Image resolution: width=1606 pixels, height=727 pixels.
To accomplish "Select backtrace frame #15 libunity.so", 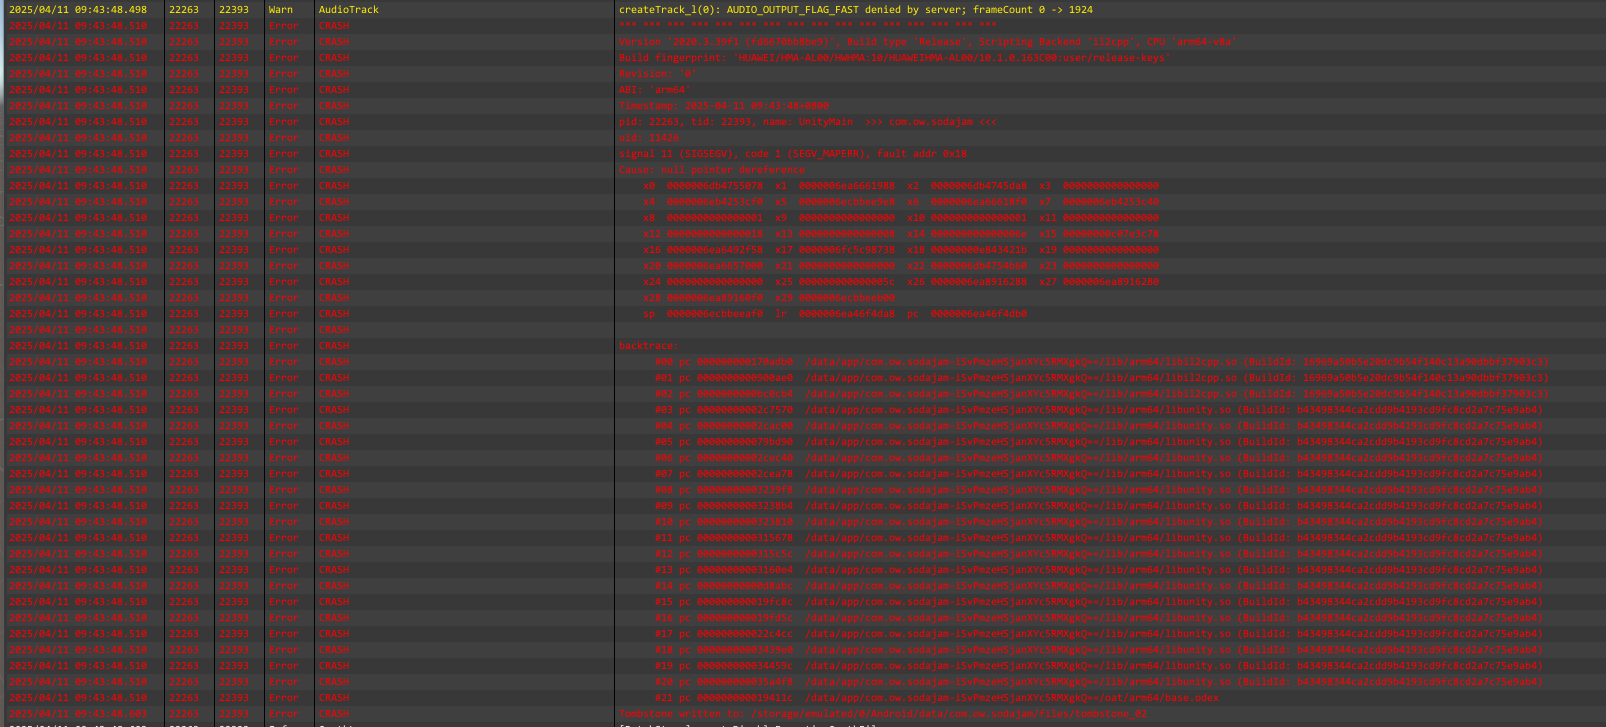I will pos(1099,602).
